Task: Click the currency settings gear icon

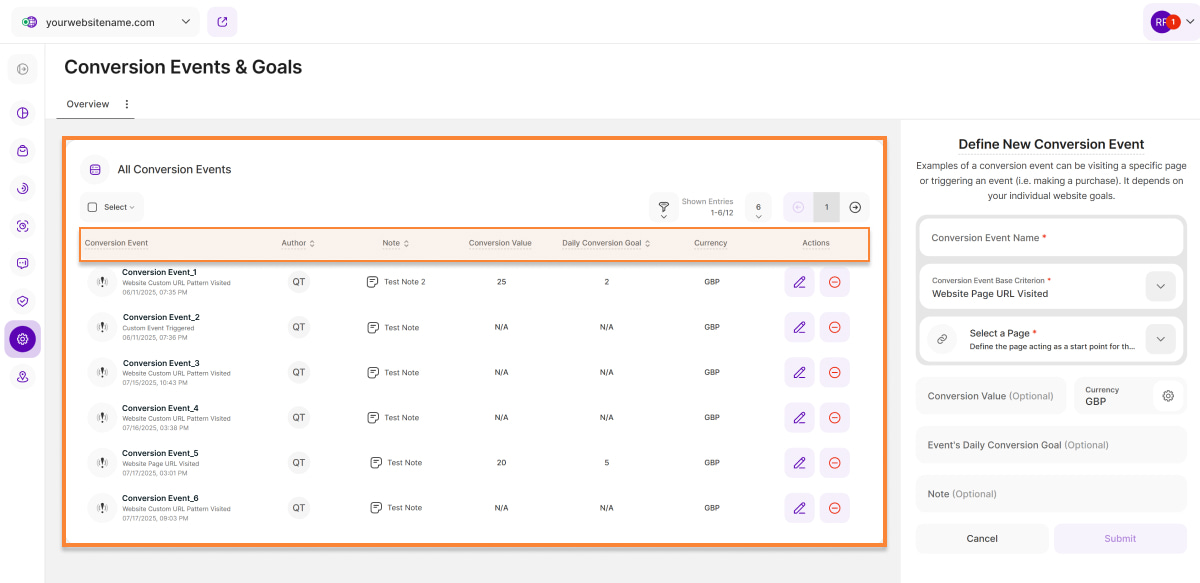Action: 1167,396
